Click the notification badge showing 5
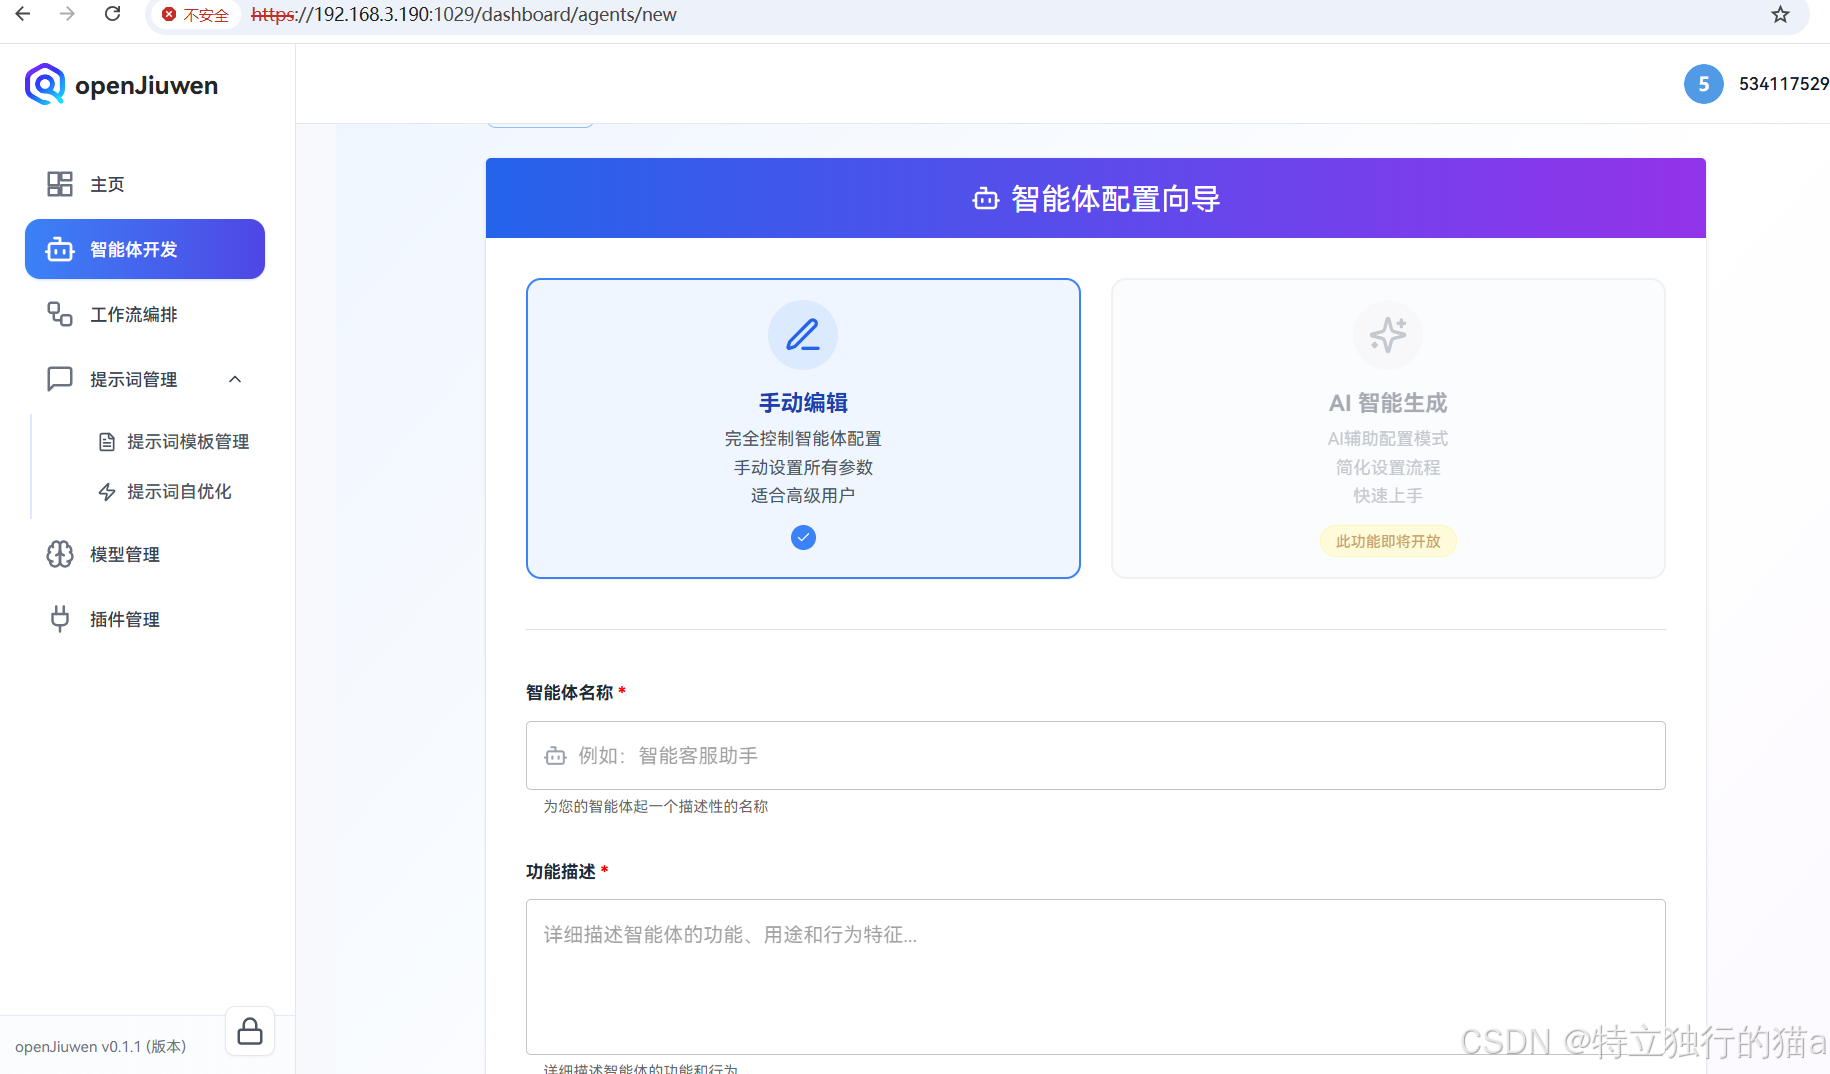 [x=1704, y=84]
